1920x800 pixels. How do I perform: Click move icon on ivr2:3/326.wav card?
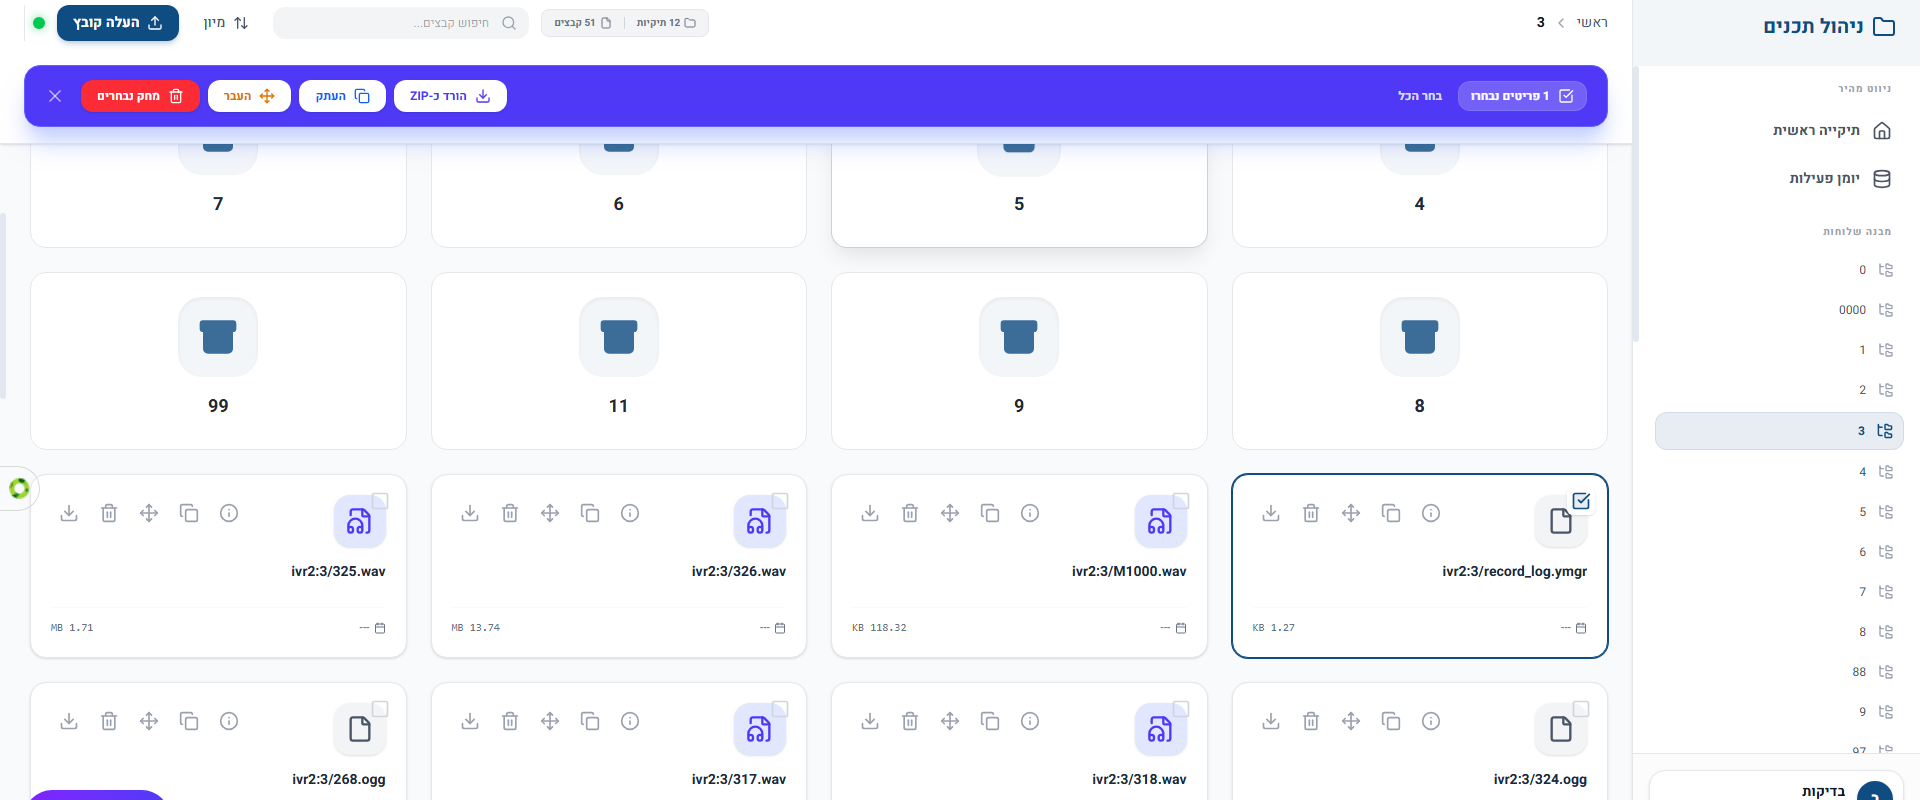coord(550,513)
